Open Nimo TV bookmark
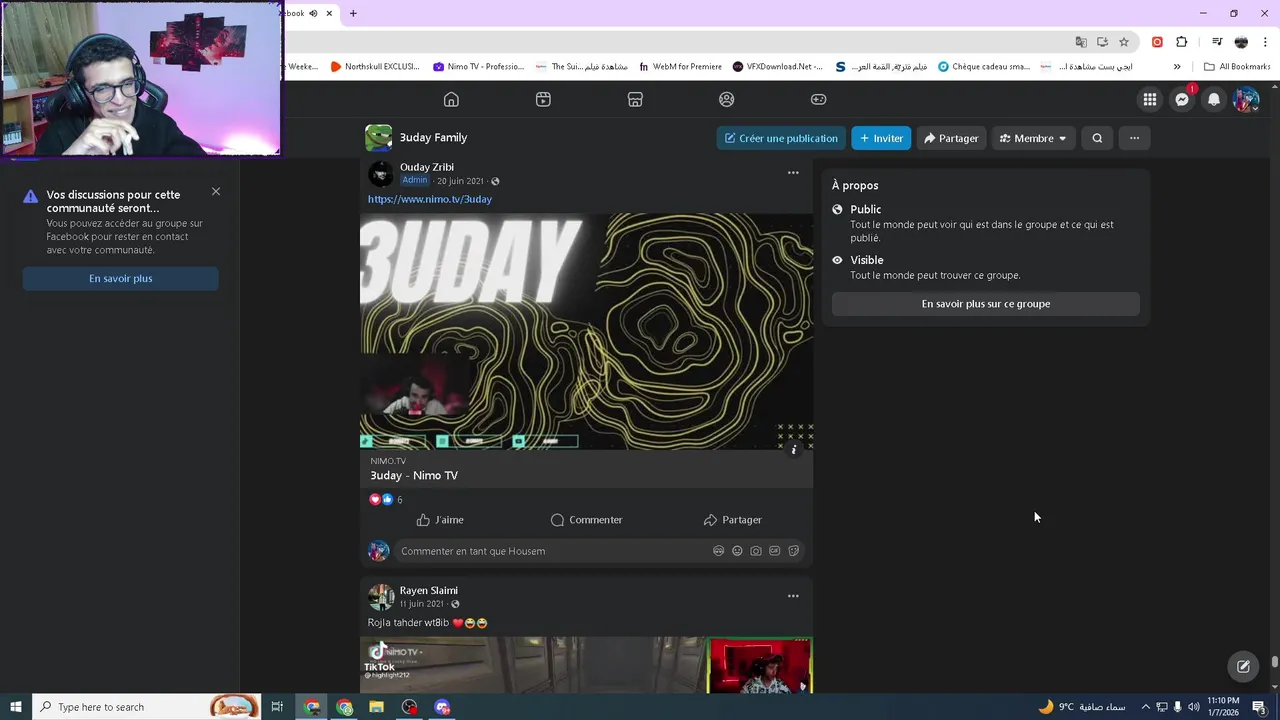 [x=479, y=67]
